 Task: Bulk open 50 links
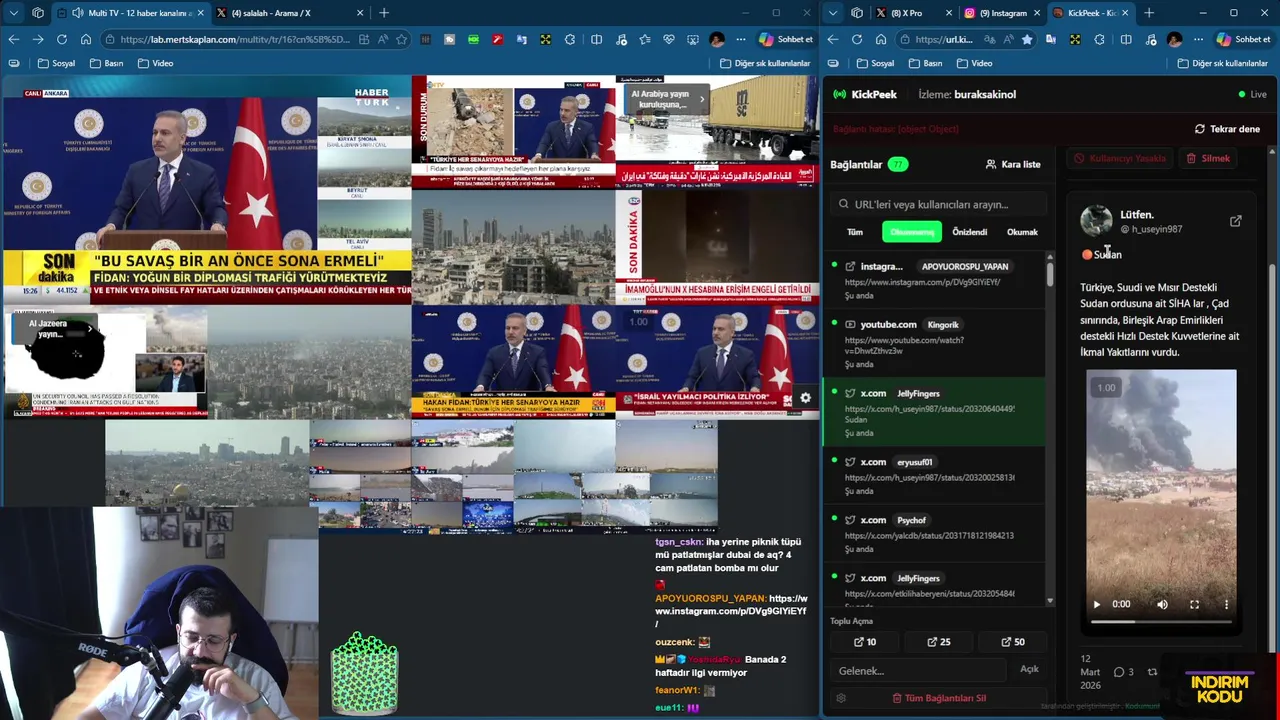1013,642
